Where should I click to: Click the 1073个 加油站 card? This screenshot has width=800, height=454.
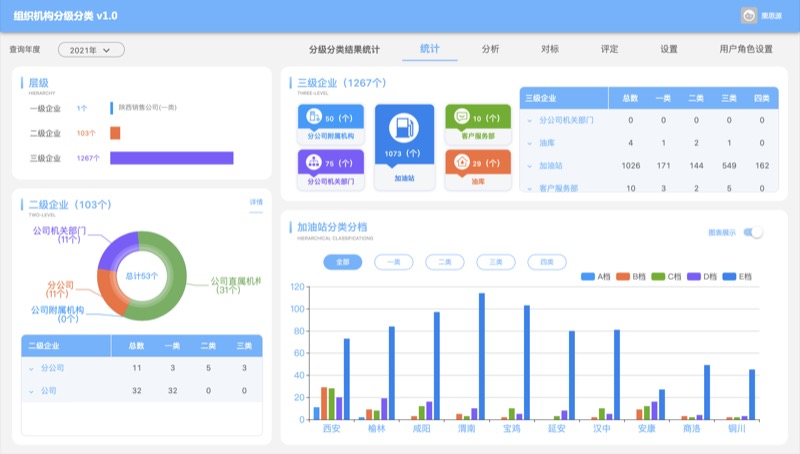click(x=404, y=147)
